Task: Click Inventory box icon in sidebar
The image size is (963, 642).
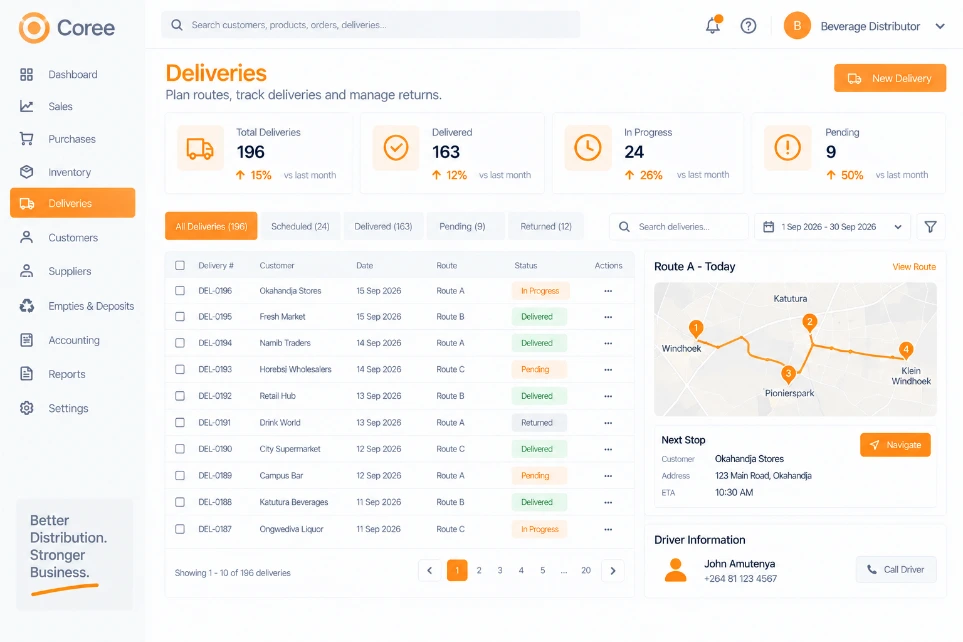Action: [26, 172]
